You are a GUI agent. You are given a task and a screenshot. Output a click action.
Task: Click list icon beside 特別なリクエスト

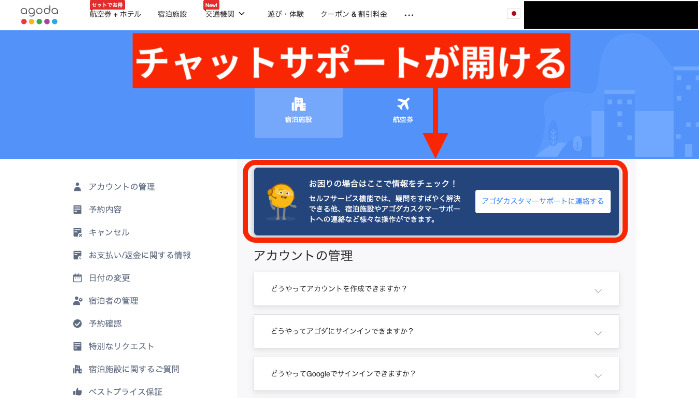(x=77, y=346)
